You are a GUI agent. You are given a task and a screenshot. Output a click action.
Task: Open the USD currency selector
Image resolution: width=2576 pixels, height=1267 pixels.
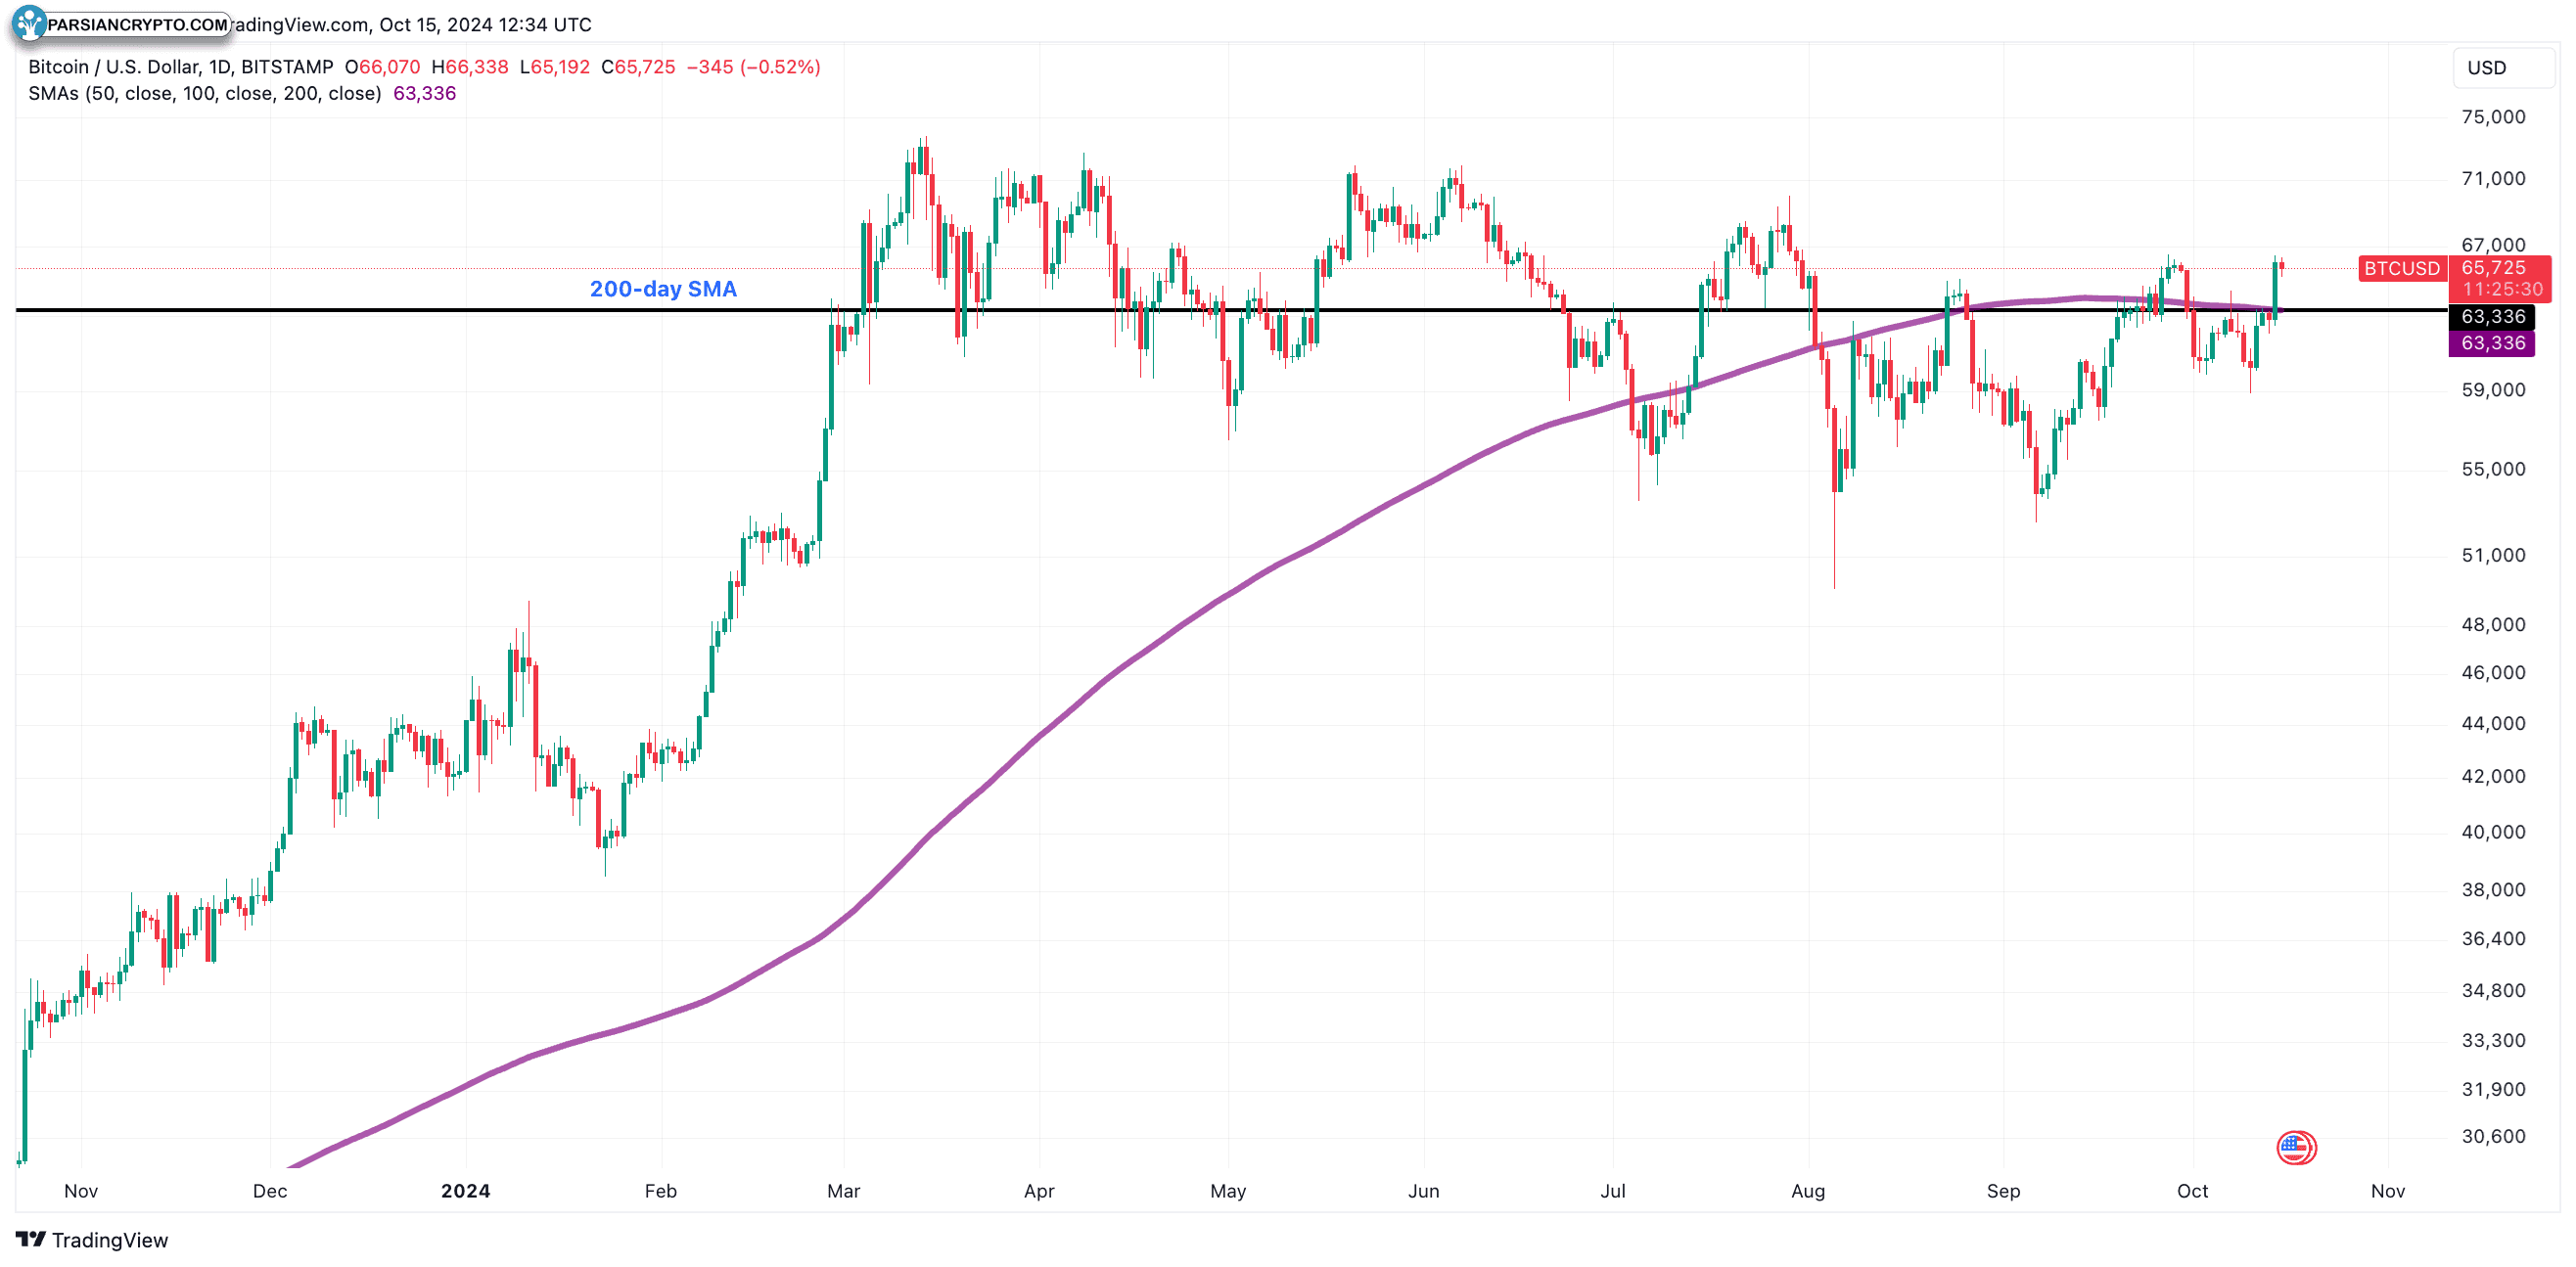2504,67
